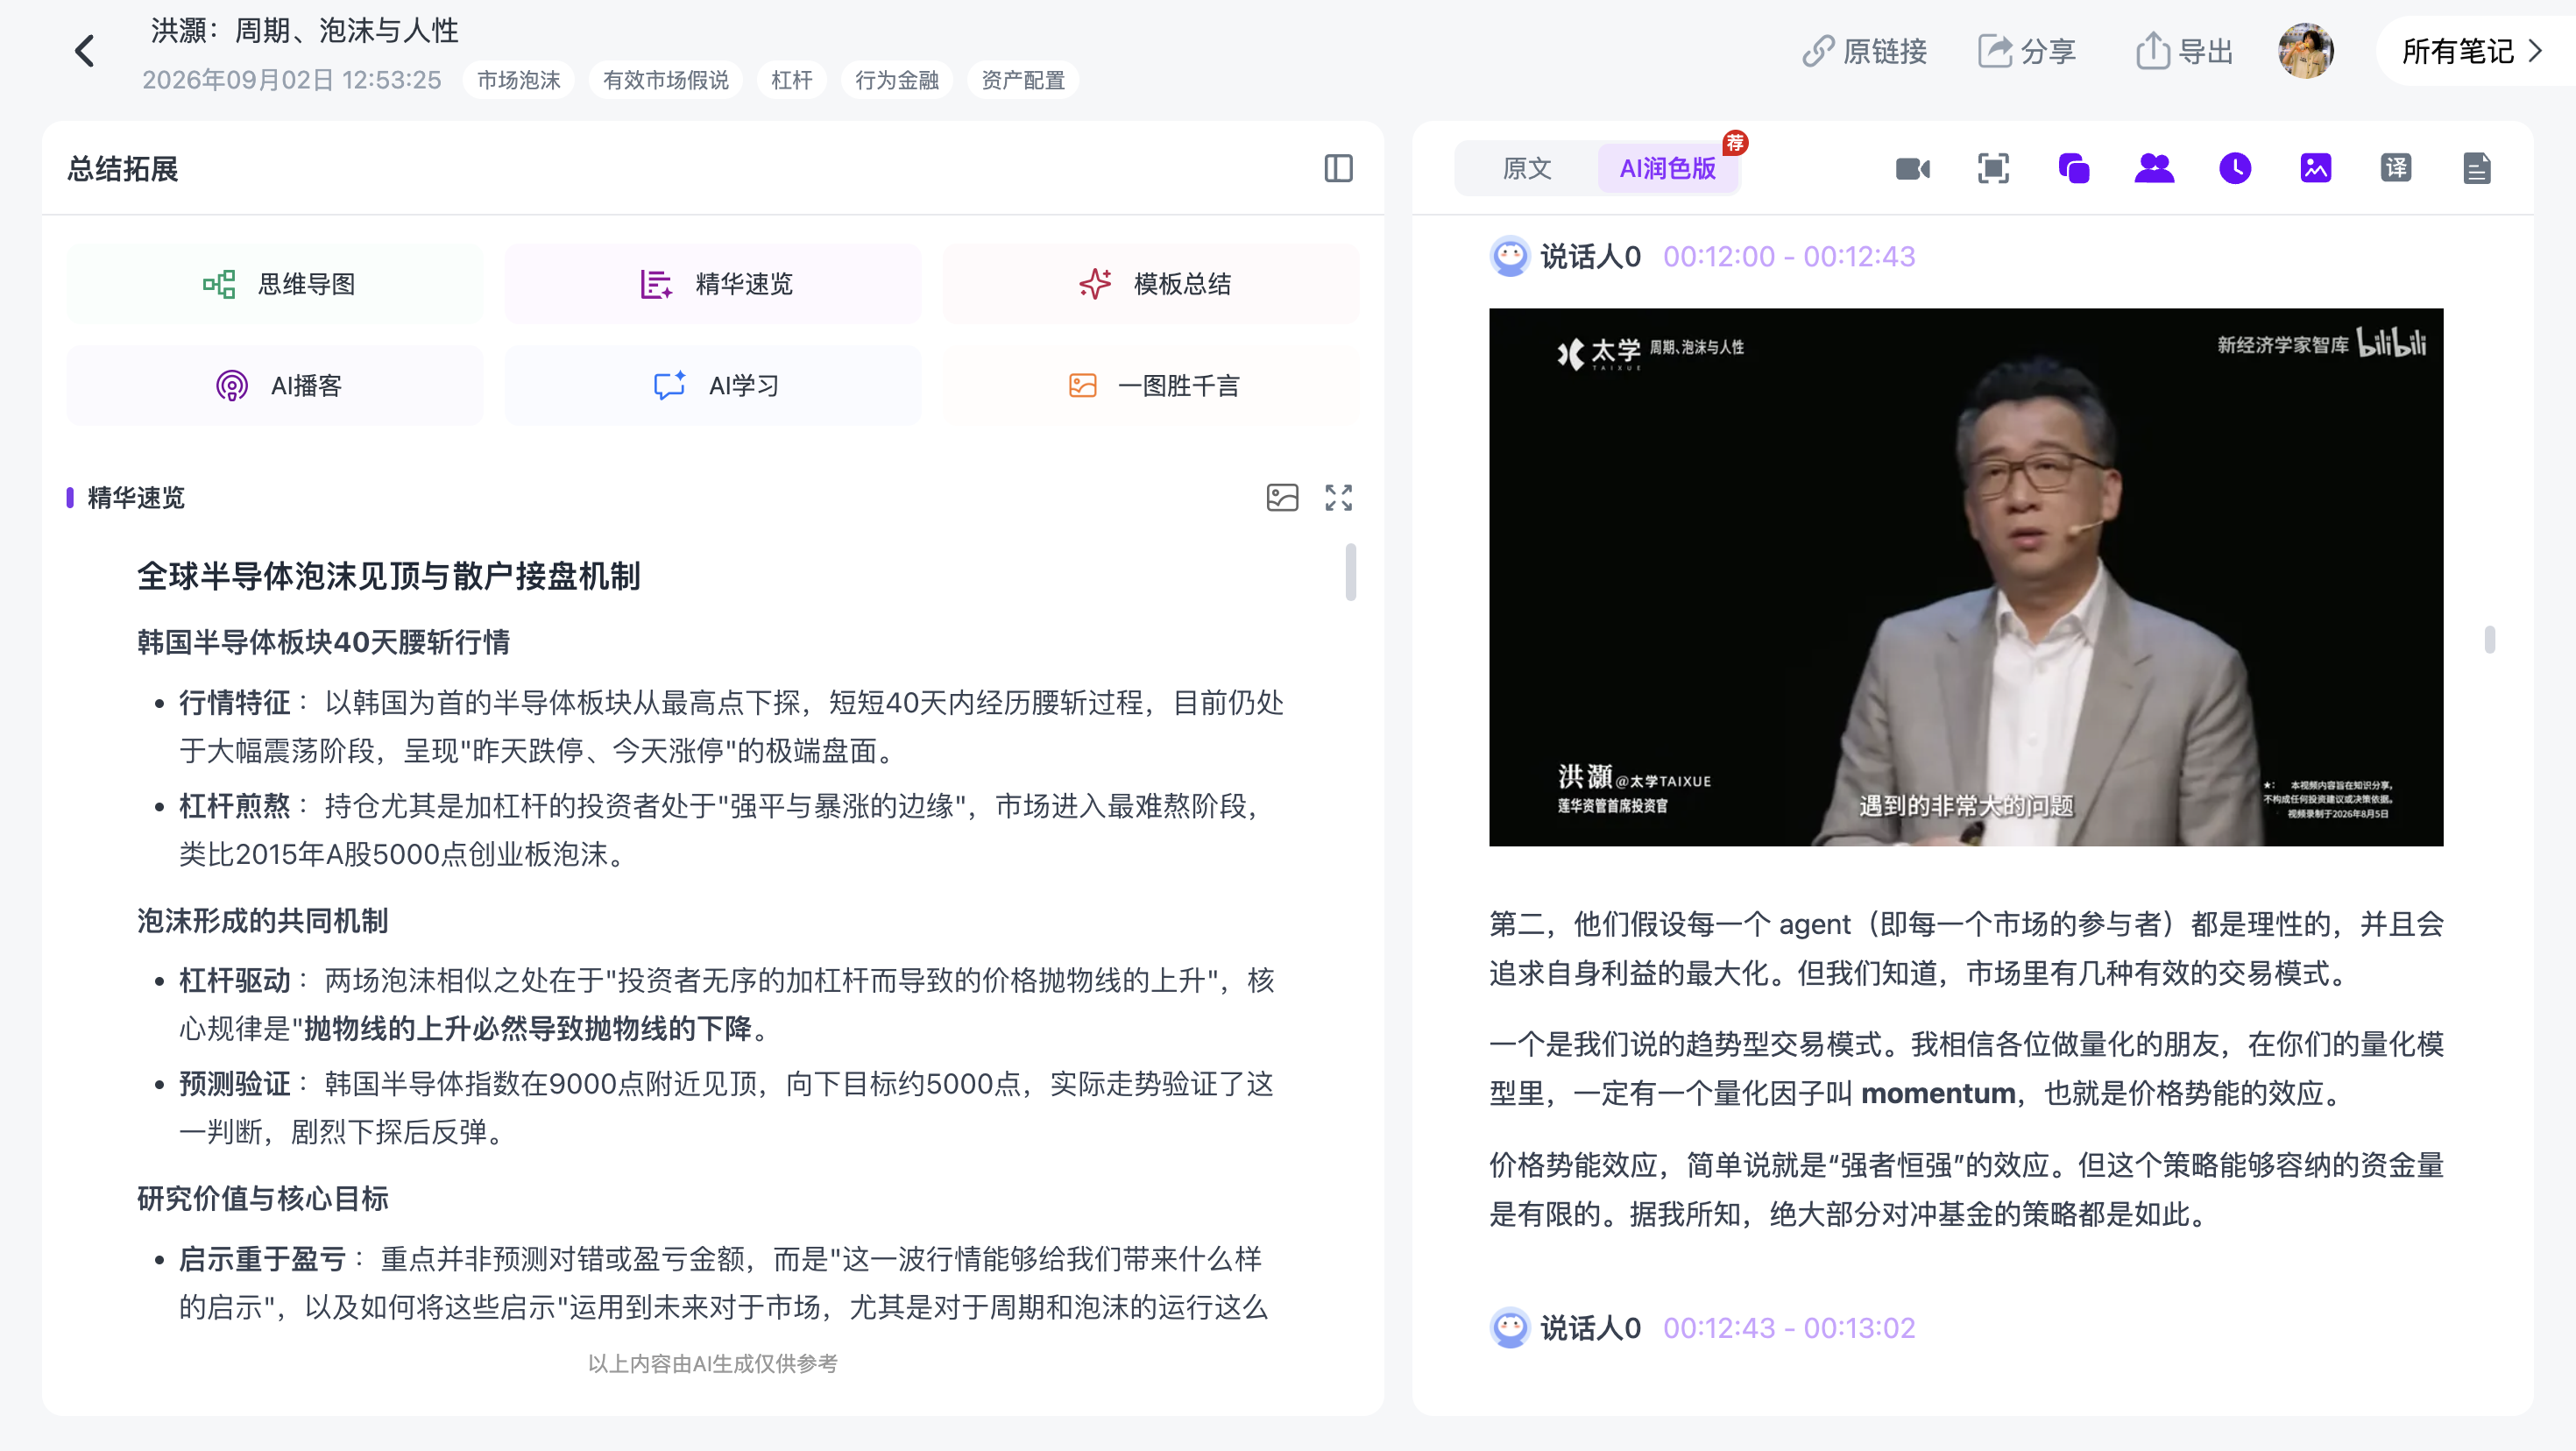The image size is (2576, 1451).
Task: Save 精华速览 as image icon
Action: 1282,498
